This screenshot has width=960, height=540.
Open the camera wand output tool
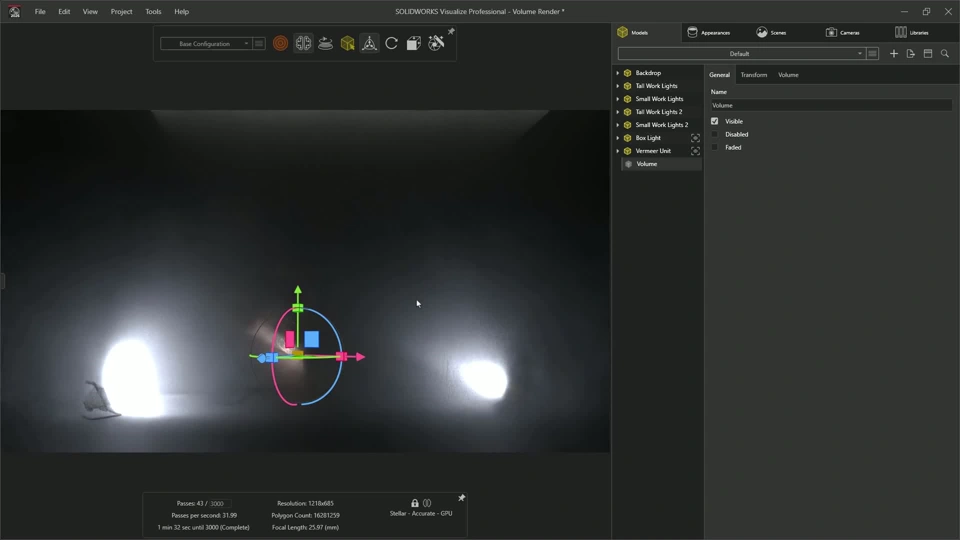436,43
